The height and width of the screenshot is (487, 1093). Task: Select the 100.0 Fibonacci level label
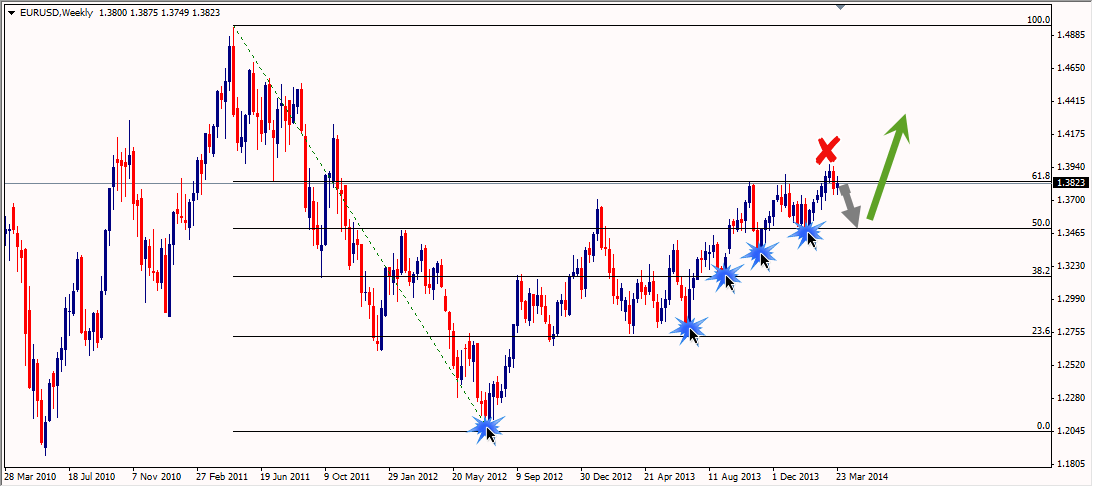tap(1039, 20)
